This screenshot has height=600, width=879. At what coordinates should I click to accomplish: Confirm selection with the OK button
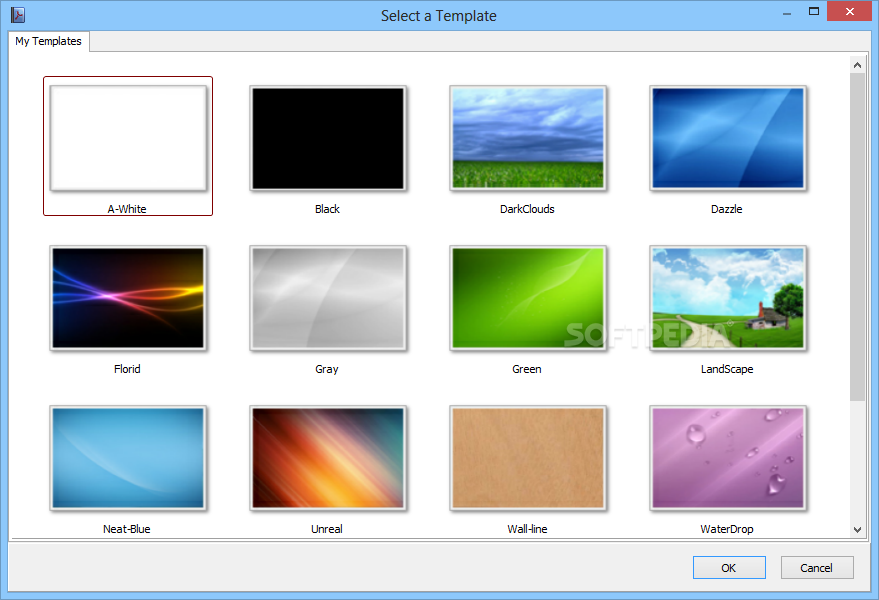(729, 567)
